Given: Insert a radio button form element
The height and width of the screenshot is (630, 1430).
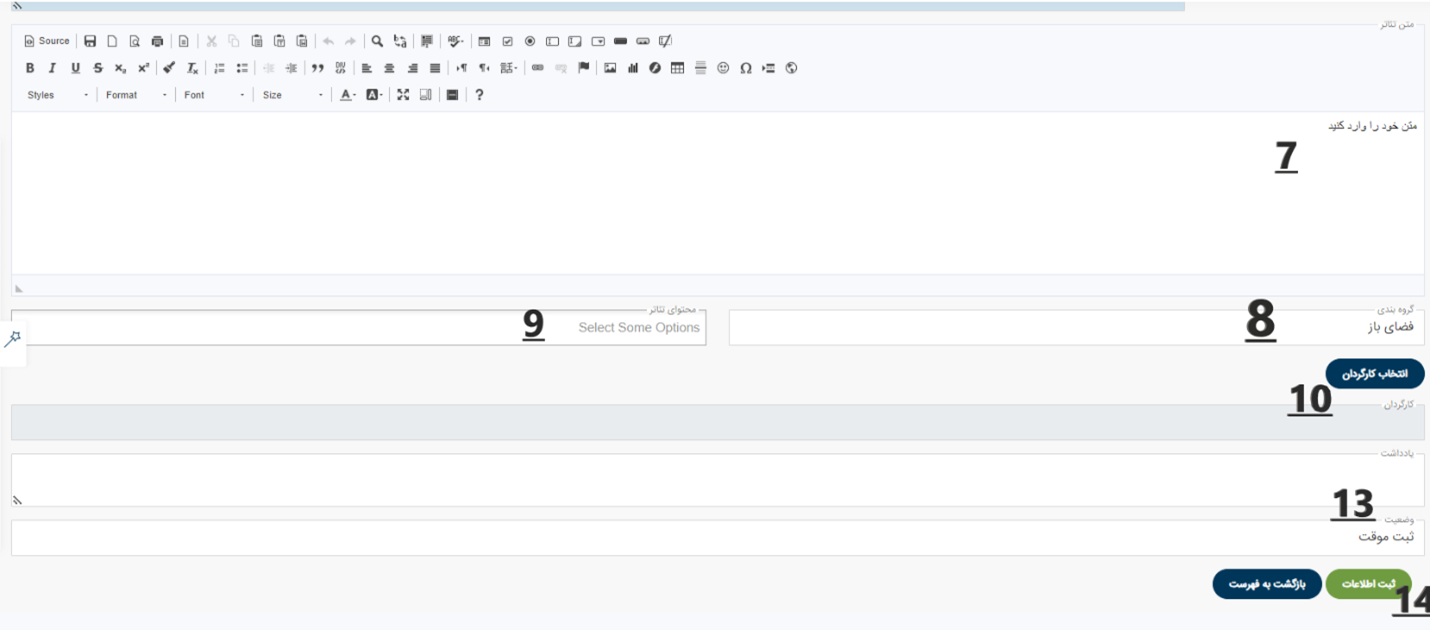Looking at the screenshot, I should point(530,41).
